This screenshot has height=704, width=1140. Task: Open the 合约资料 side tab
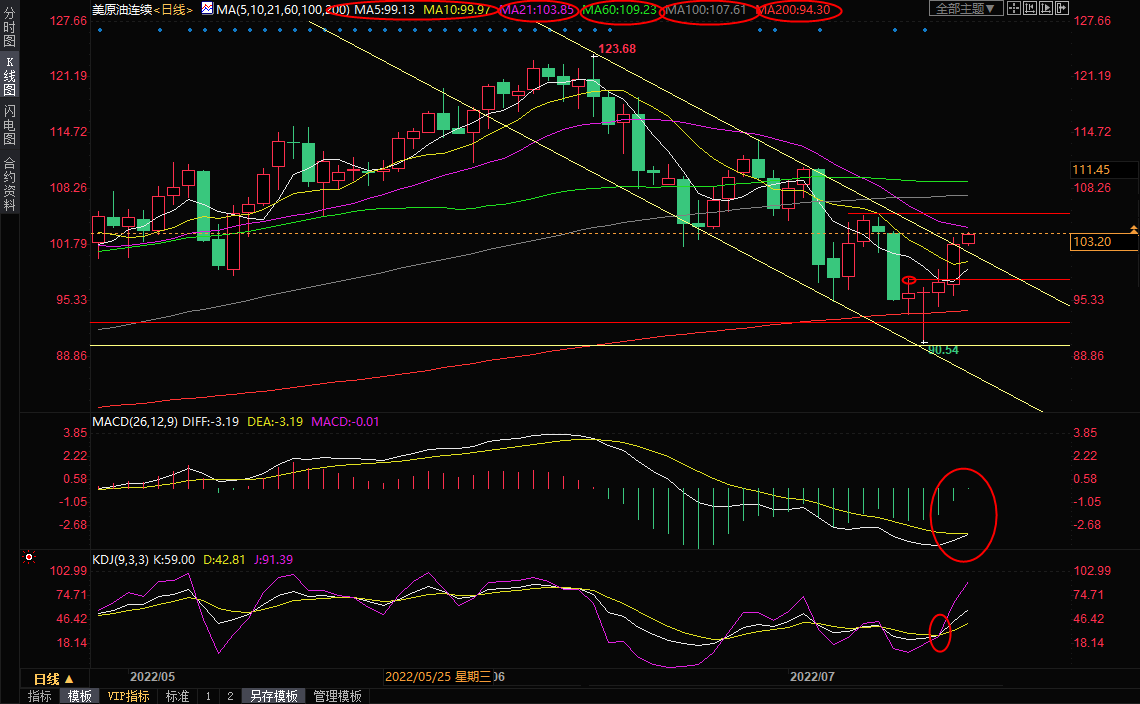(x=9, y=183)
